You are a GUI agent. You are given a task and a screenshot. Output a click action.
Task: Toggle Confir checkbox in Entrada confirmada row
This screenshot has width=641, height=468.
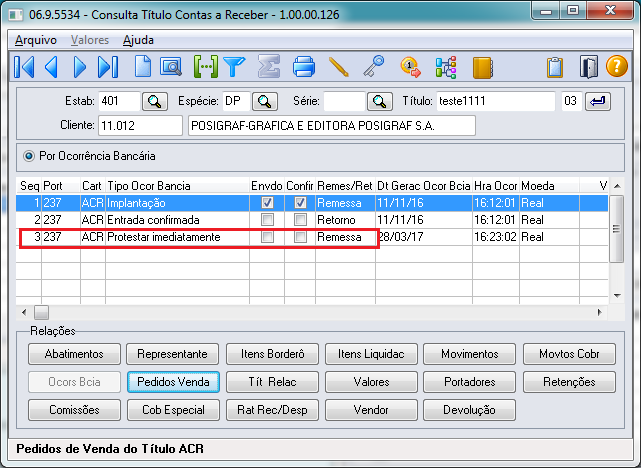tap(300, 220)
